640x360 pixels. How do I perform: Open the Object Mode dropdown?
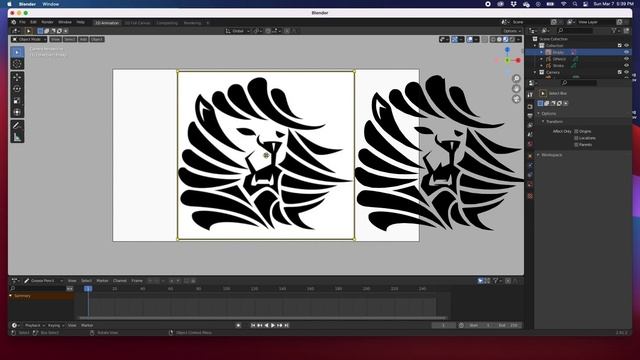29,40
